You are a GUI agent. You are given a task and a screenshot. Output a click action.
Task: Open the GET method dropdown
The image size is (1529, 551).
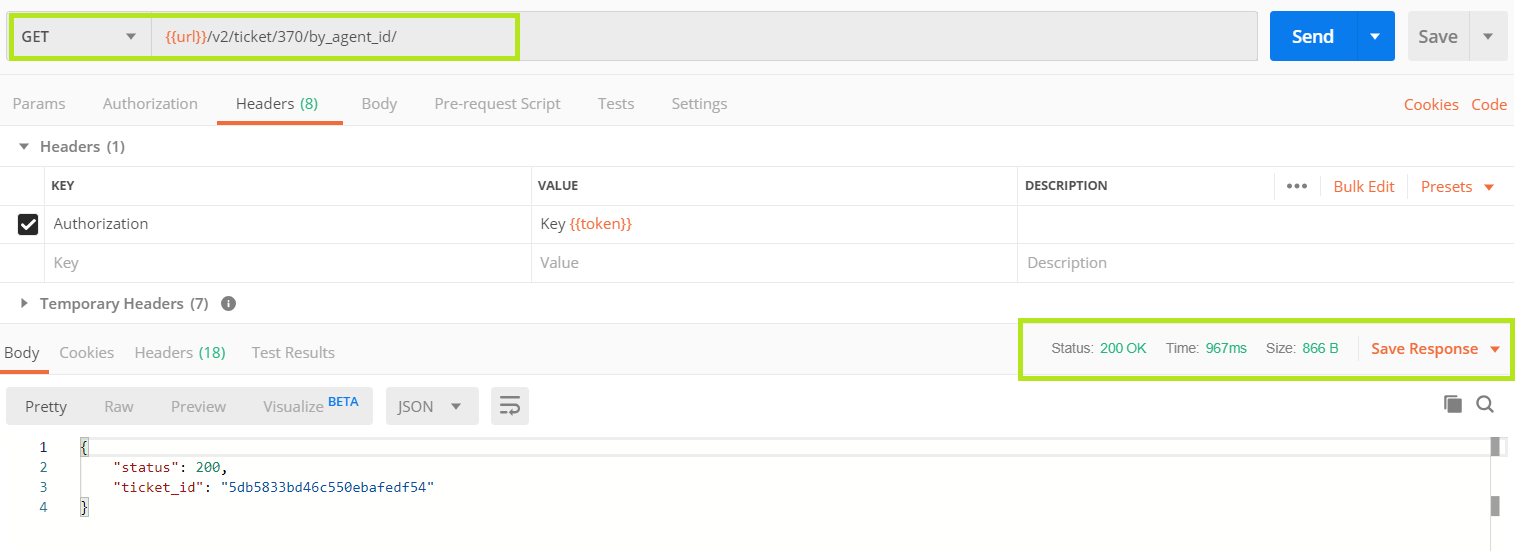79,36
